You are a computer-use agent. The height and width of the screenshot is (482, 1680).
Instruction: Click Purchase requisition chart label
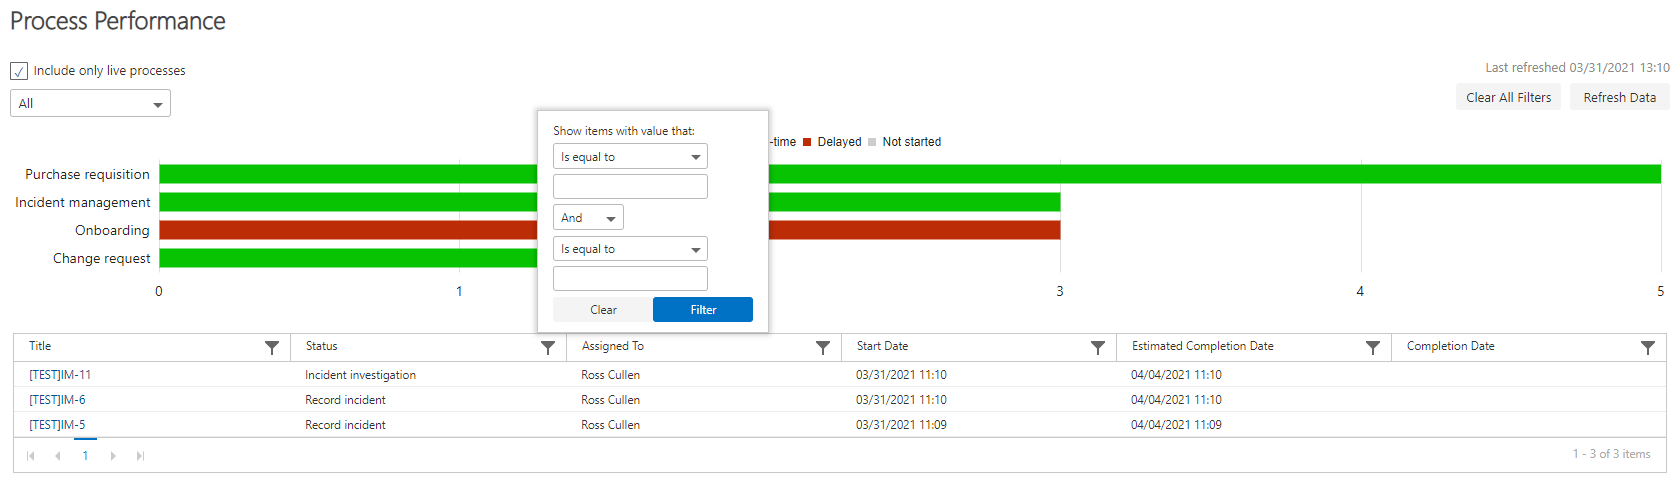(87, 174)
